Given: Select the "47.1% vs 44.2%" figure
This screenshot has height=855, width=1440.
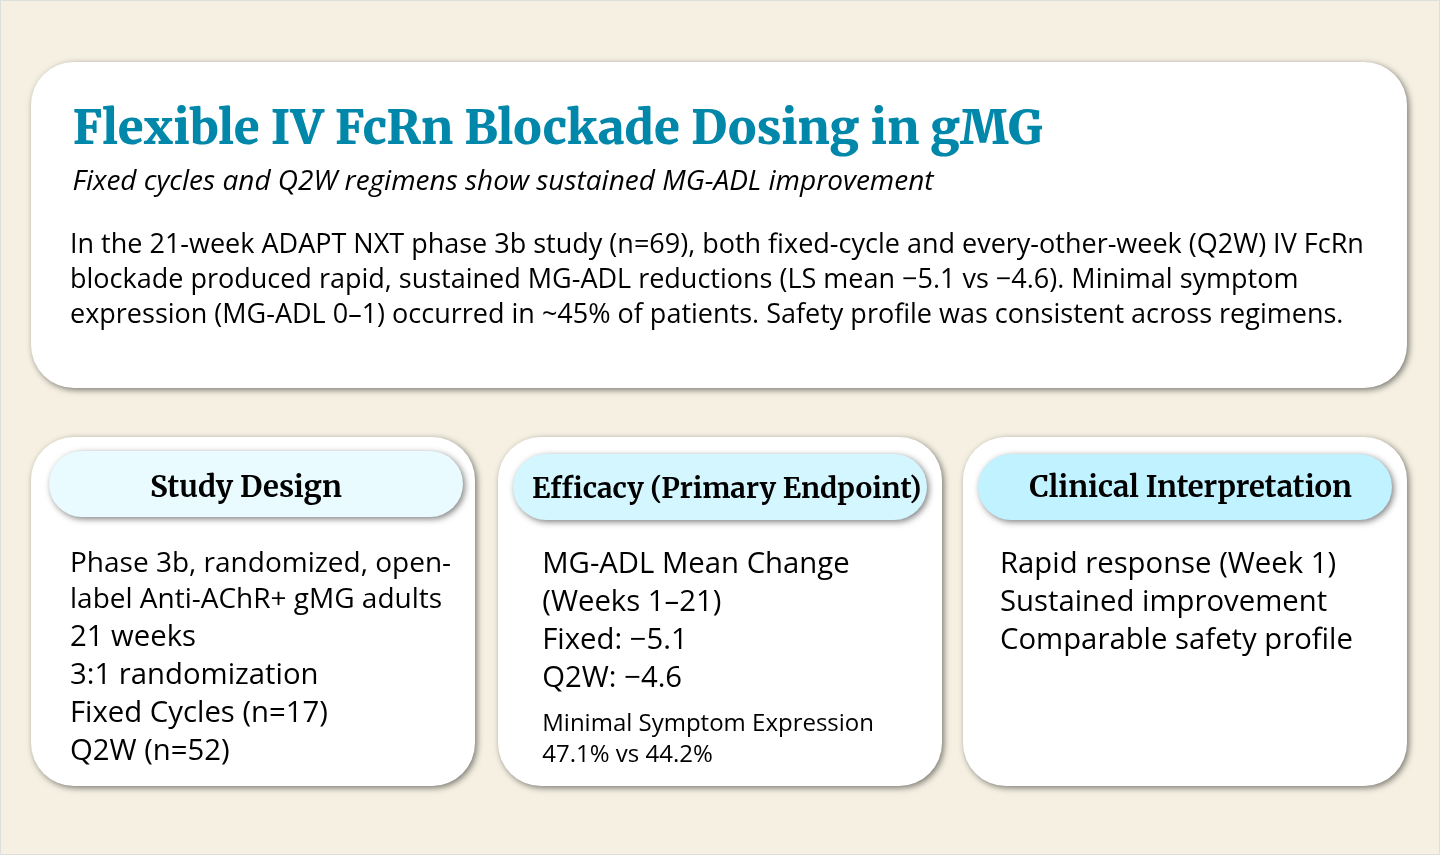Looking at the screenshot, I should (627, 754).
